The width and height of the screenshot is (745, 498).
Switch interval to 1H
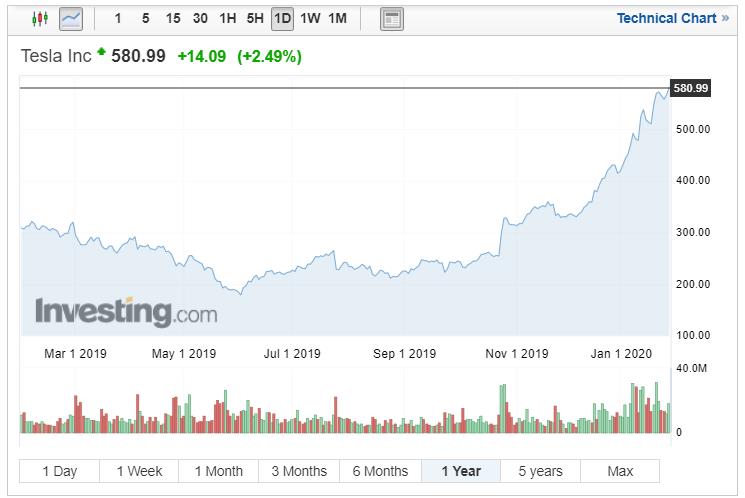[228, 18]
